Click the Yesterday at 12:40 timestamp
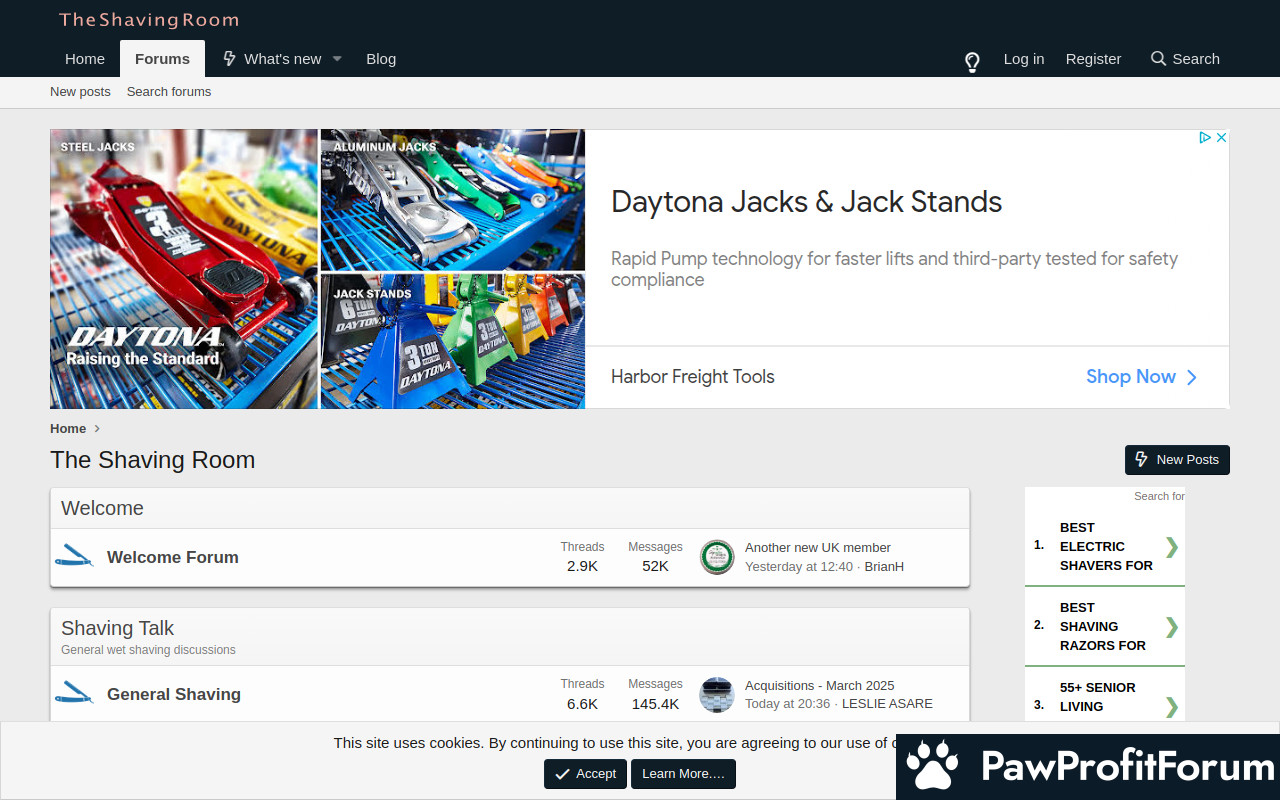The width and height of the screenshot is (1280, 800). tap(799, 567)
